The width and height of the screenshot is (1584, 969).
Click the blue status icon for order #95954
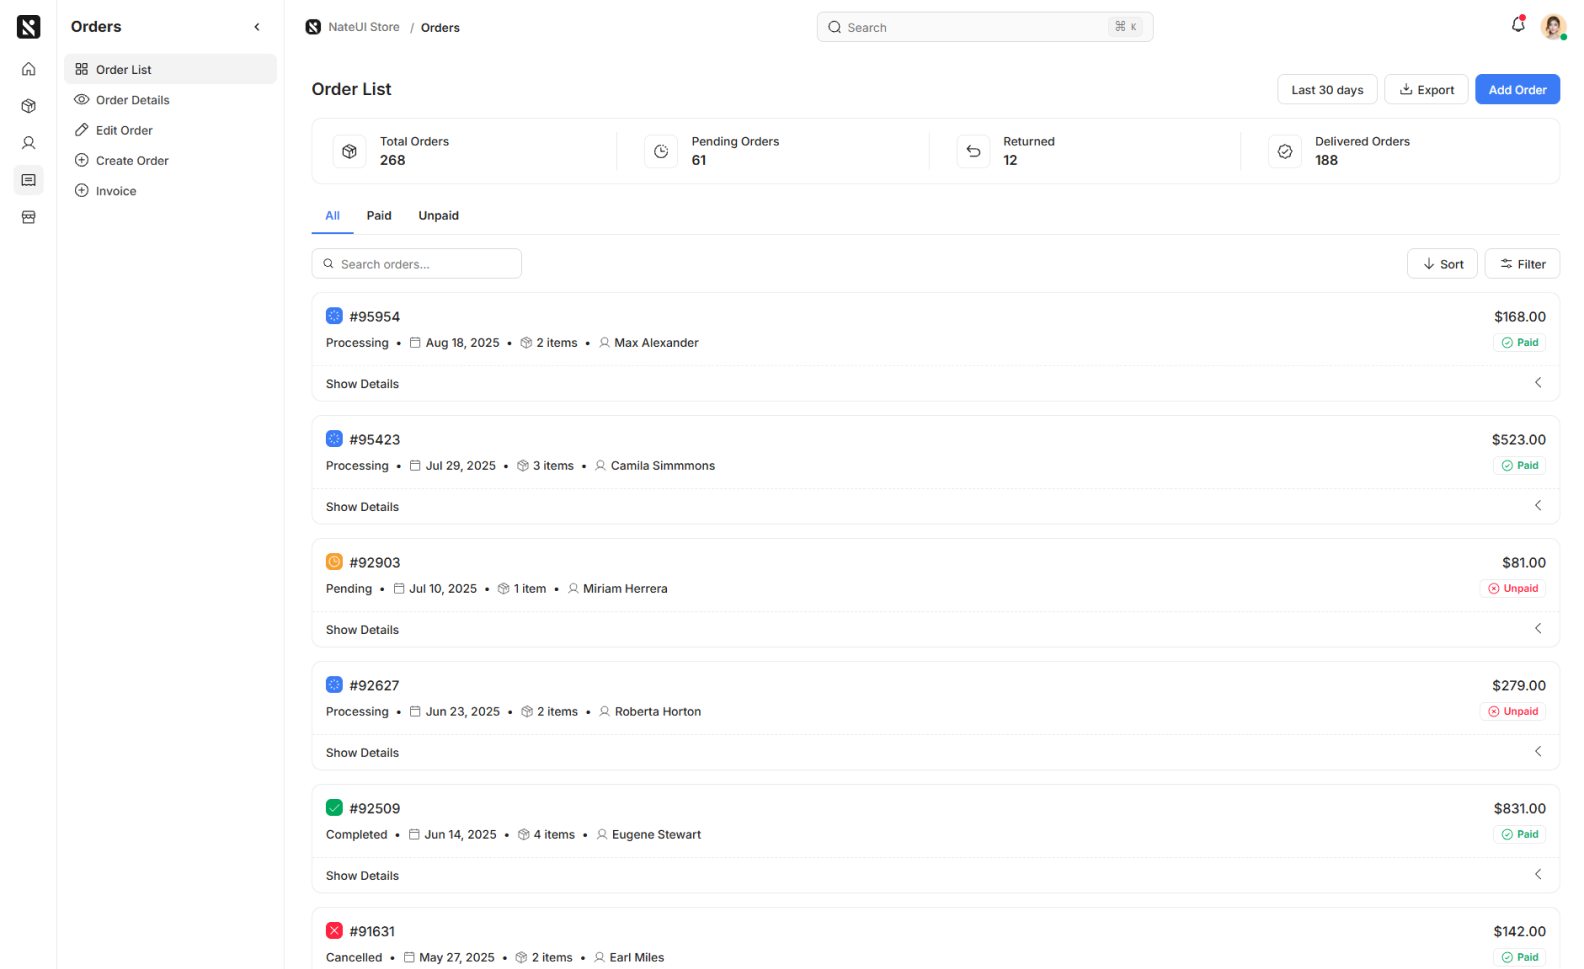[x=334, y=316]
